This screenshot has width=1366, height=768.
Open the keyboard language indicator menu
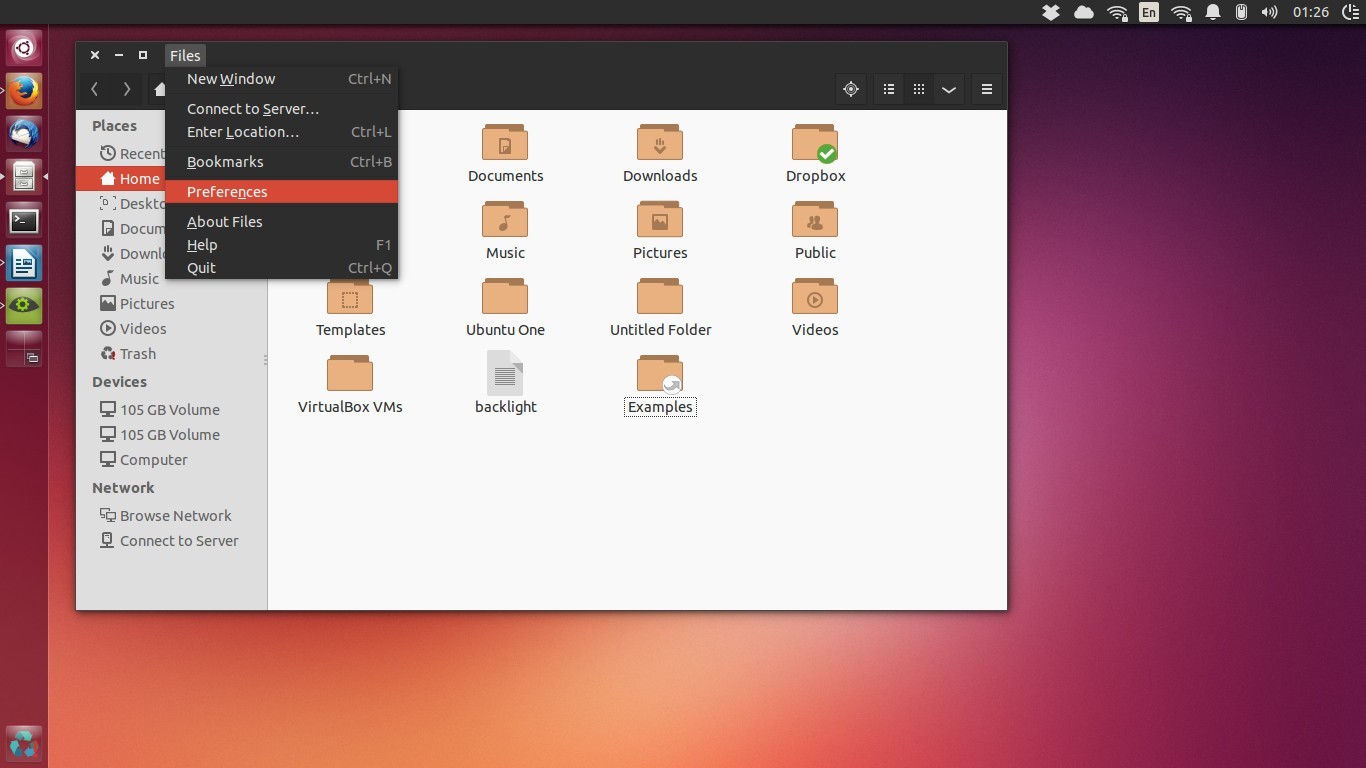[1149, 12]
